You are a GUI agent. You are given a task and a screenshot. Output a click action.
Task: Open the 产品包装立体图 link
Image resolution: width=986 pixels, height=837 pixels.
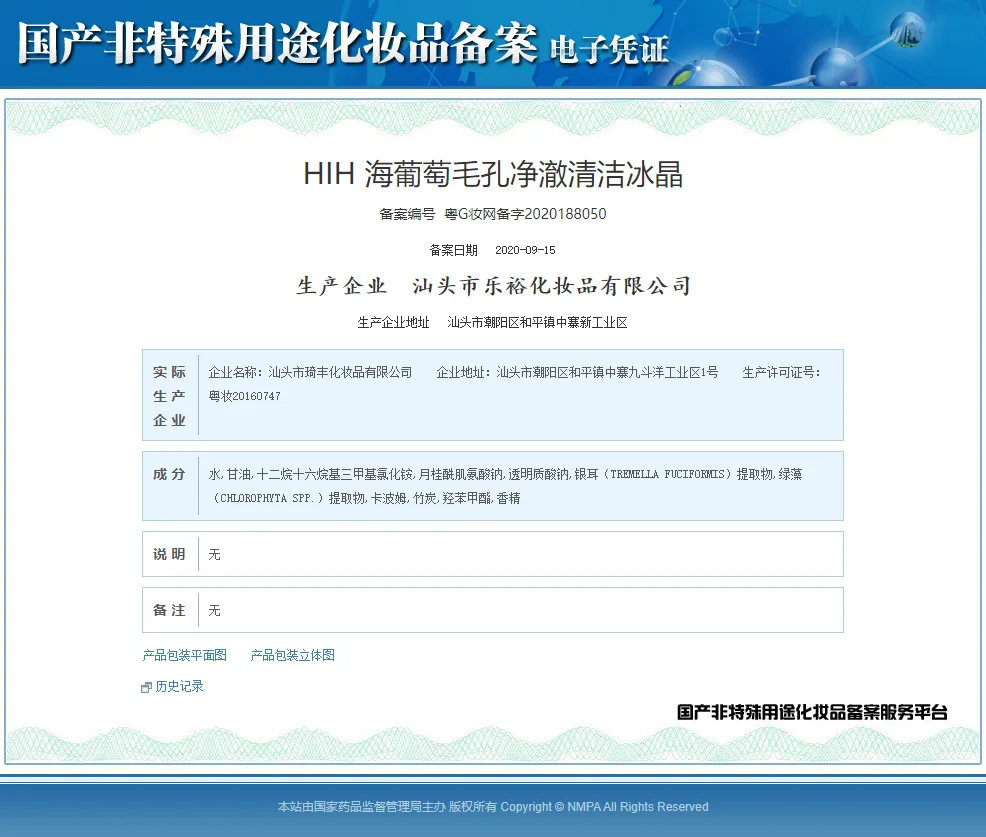(x=292, y=655)
